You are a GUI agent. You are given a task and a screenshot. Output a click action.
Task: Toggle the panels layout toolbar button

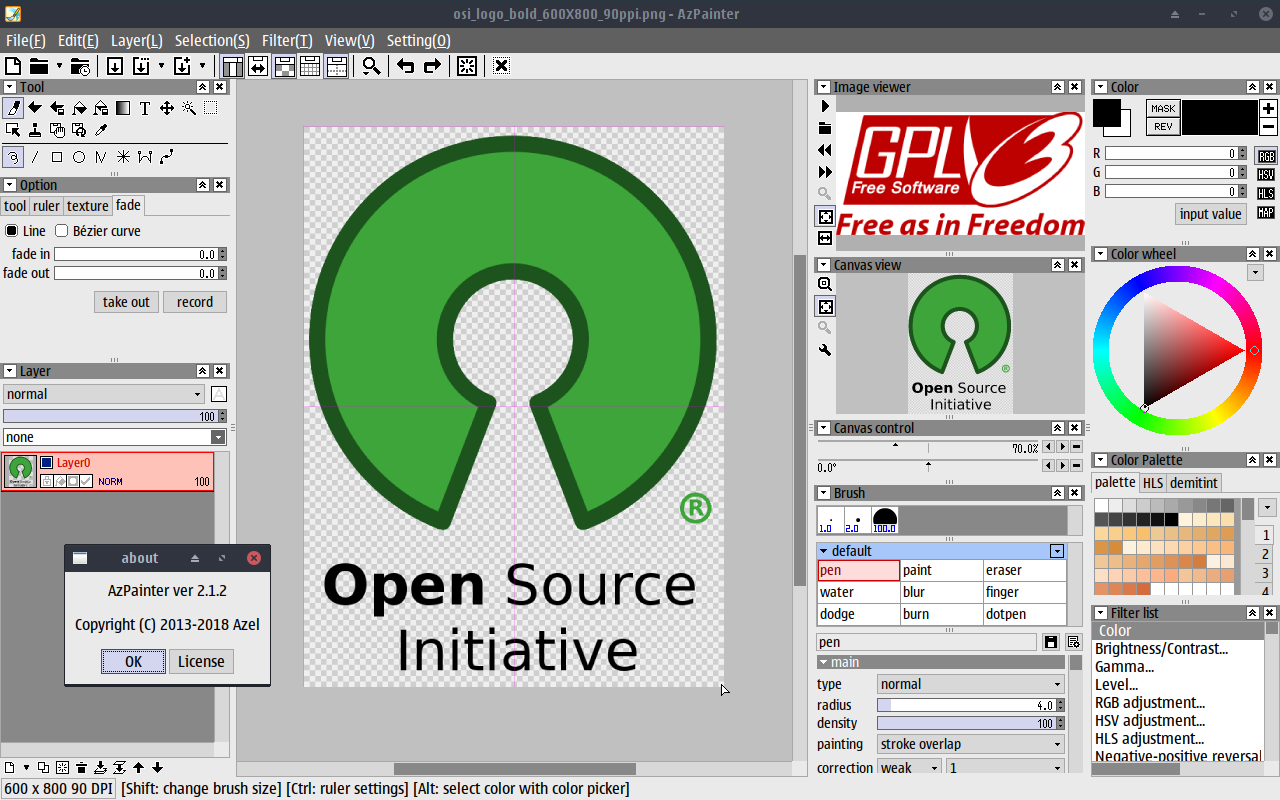[x=232, y=66]
